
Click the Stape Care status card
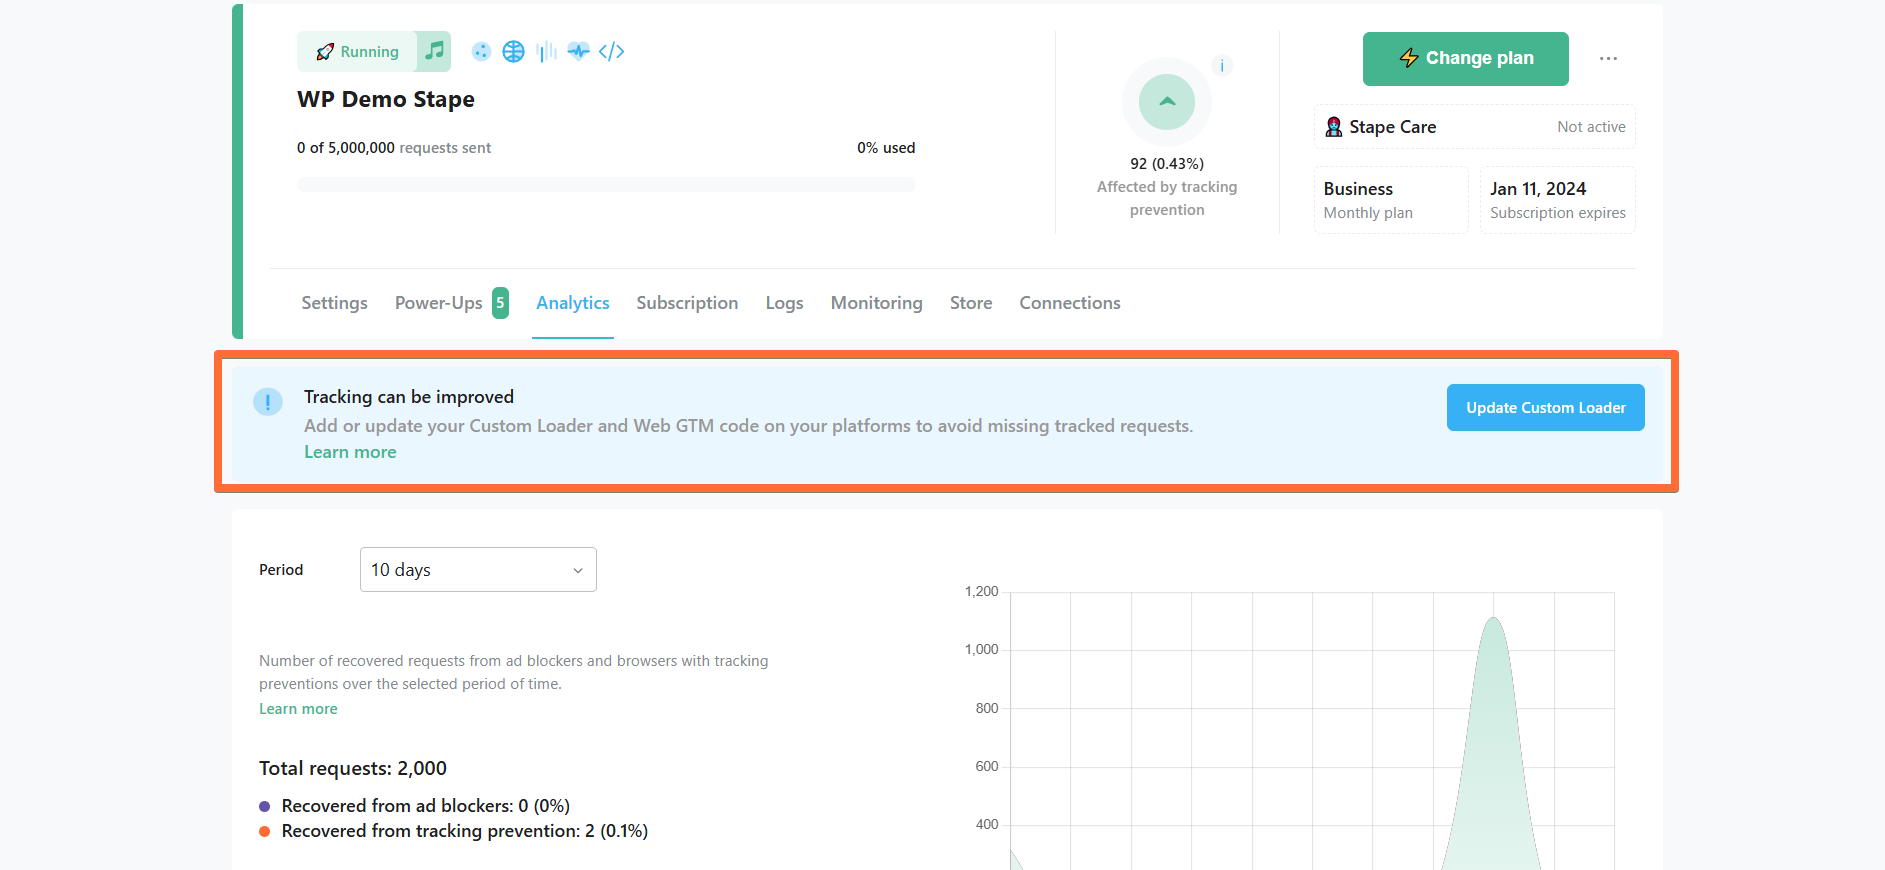tap(1475, 127)
